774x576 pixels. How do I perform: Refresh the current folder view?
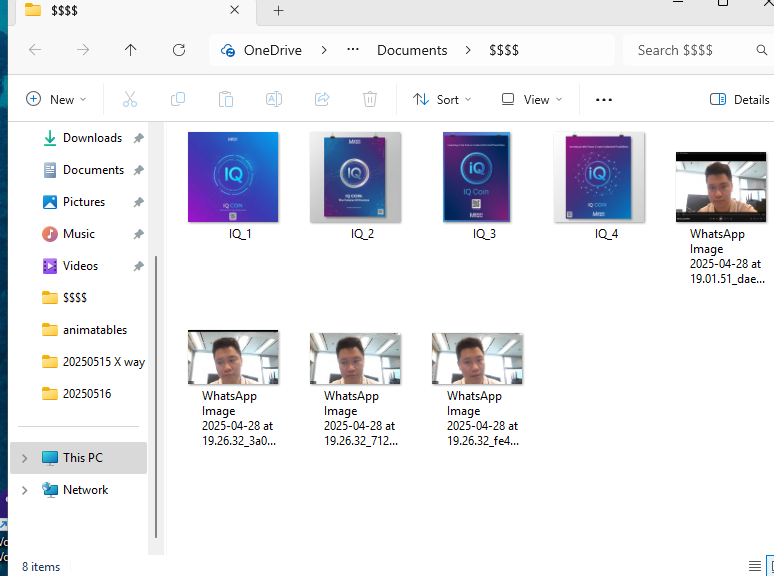click(x=179, y=50)
